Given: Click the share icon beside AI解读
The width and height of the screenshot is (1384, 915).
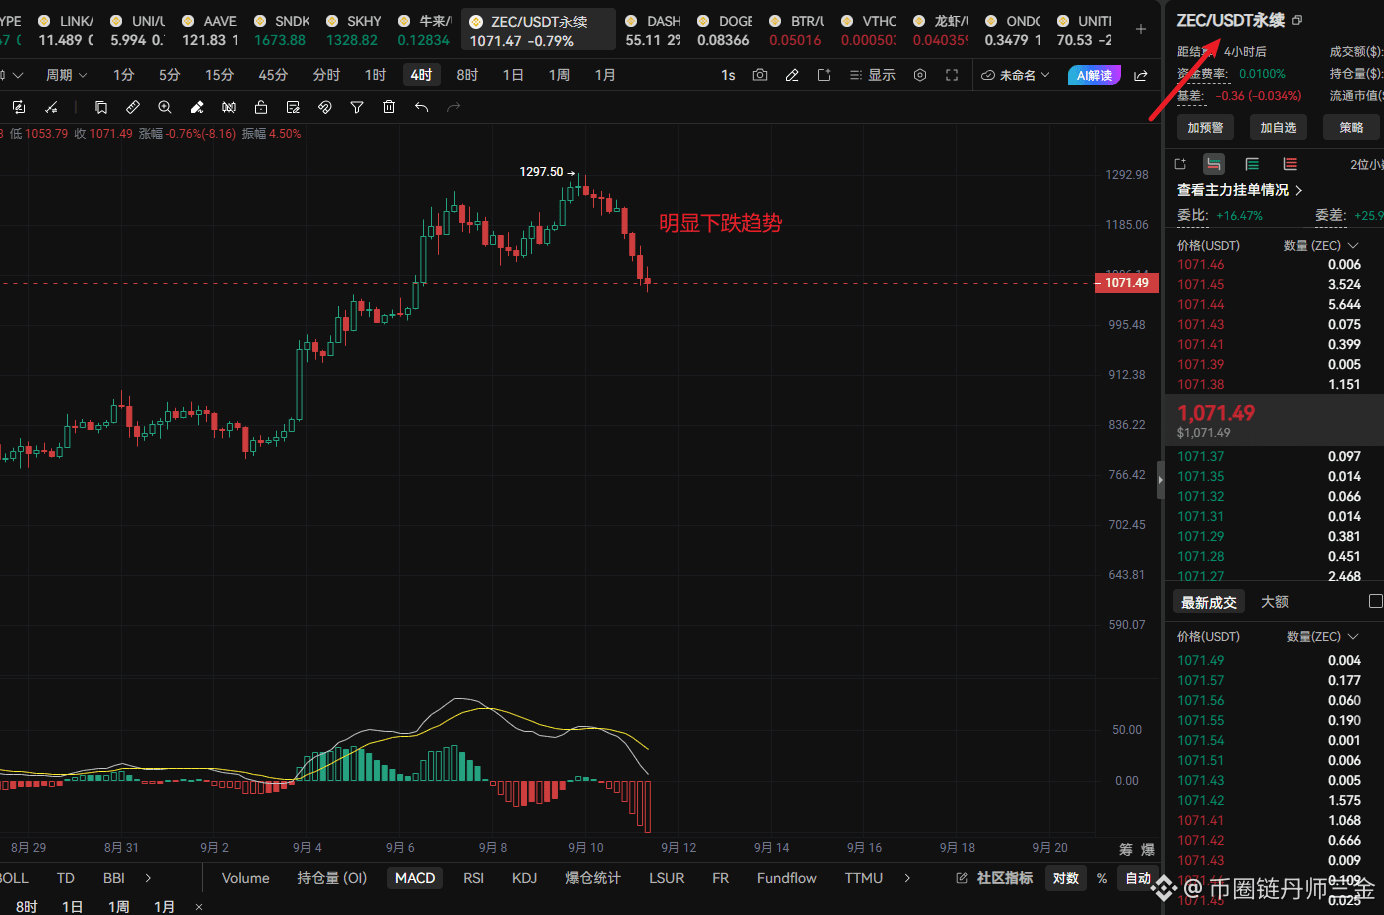Looking at the screenshot, I should tap(1141, 75).
